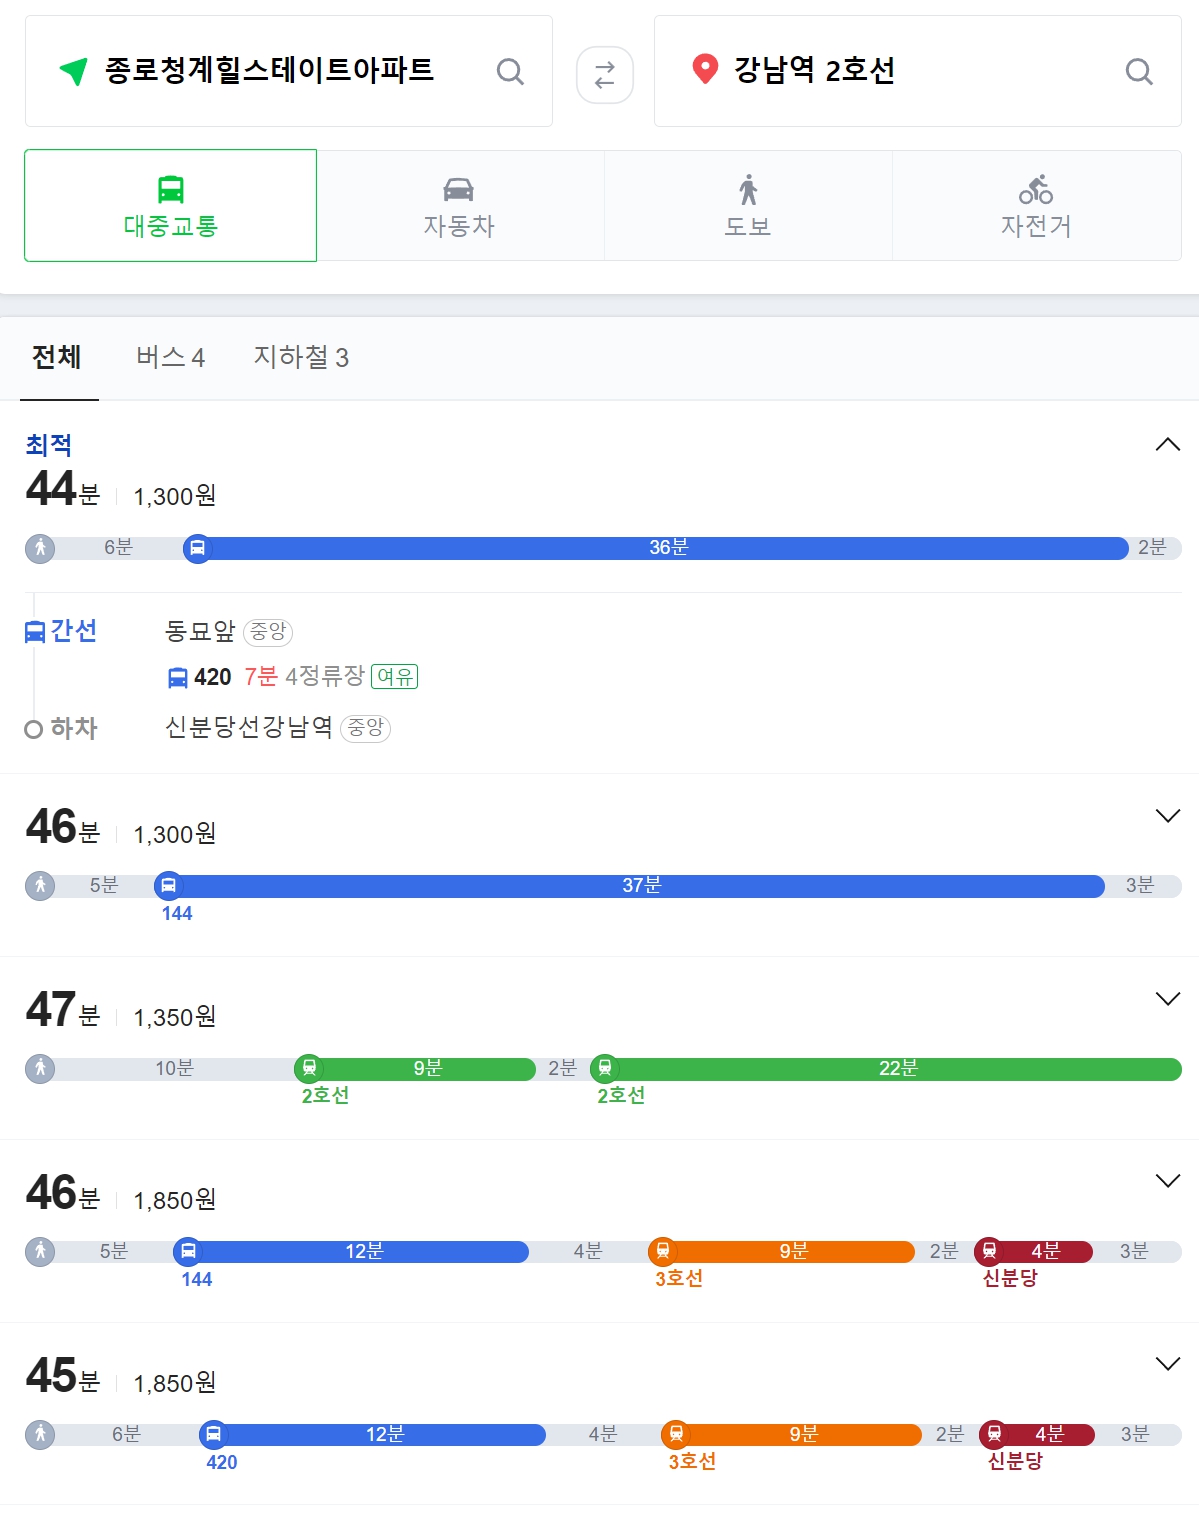
Task: Click the 하차 stop marker
Action: pos(33,729)
